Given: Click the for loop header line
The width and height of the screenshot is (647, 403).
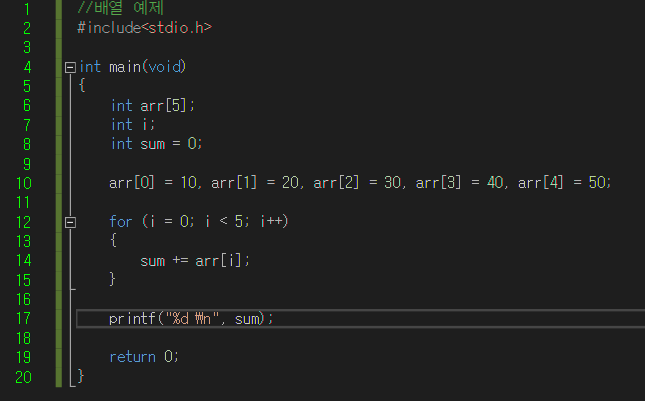Looking at the screenshot, I should click(x=198, y=222).
